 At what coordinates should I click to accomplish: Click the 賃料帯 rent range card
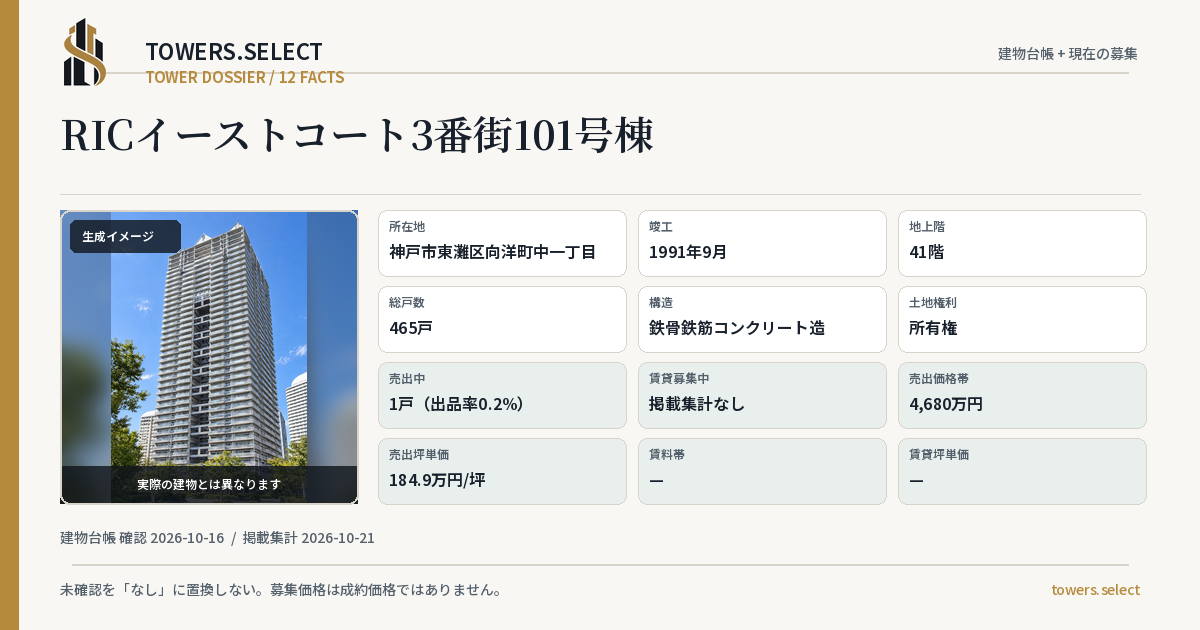tap(762, 471)
